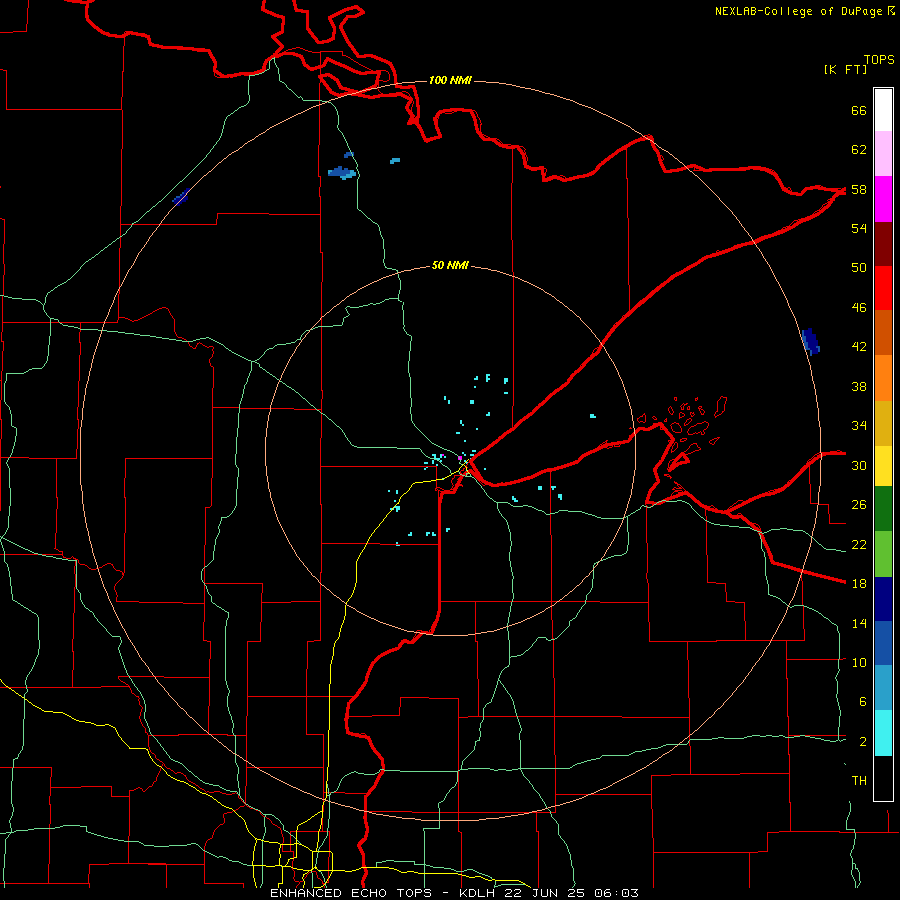
Task: Select the orange swatch near 38
Action: 883,378
